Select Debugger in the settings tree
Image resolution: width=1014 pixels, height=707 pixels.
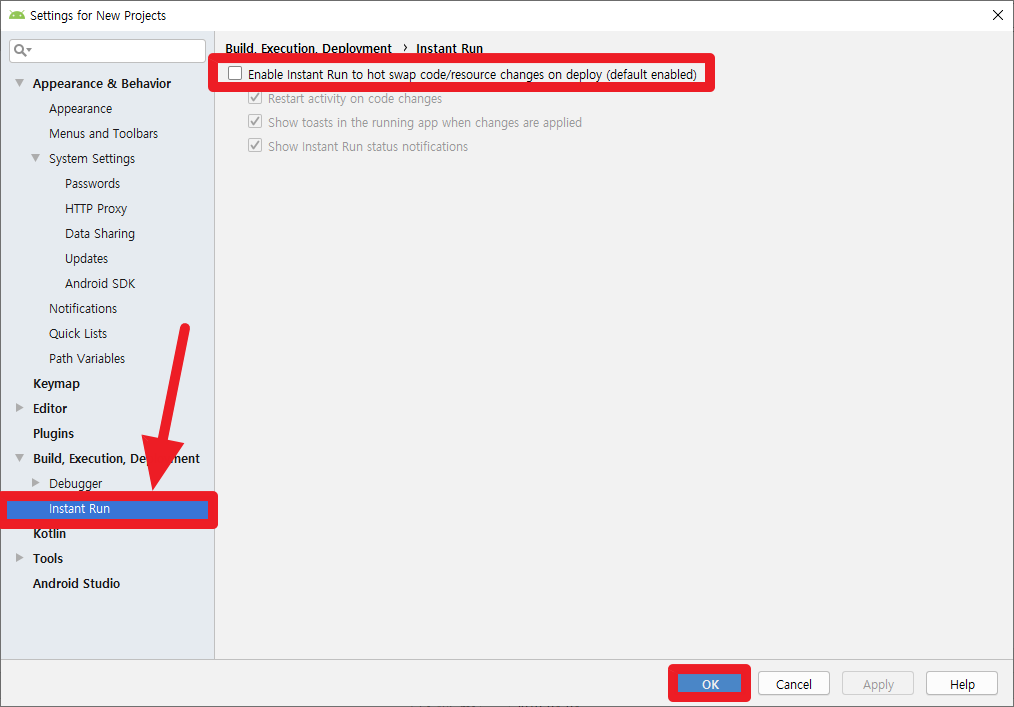point(75,483)
